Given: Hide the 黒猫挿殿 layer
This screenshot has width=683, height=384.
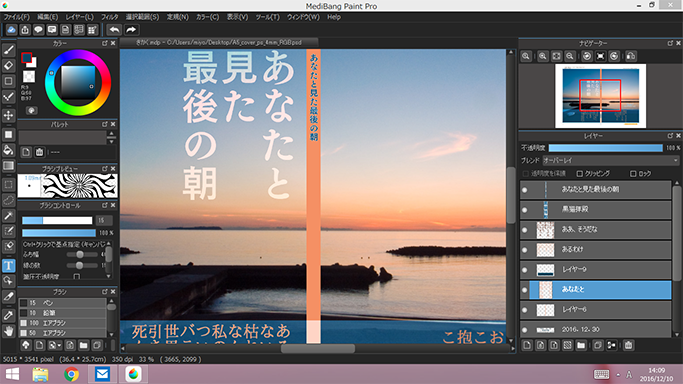Looking at the screenshot, I should pyautogui.click(x=525, y=209).
